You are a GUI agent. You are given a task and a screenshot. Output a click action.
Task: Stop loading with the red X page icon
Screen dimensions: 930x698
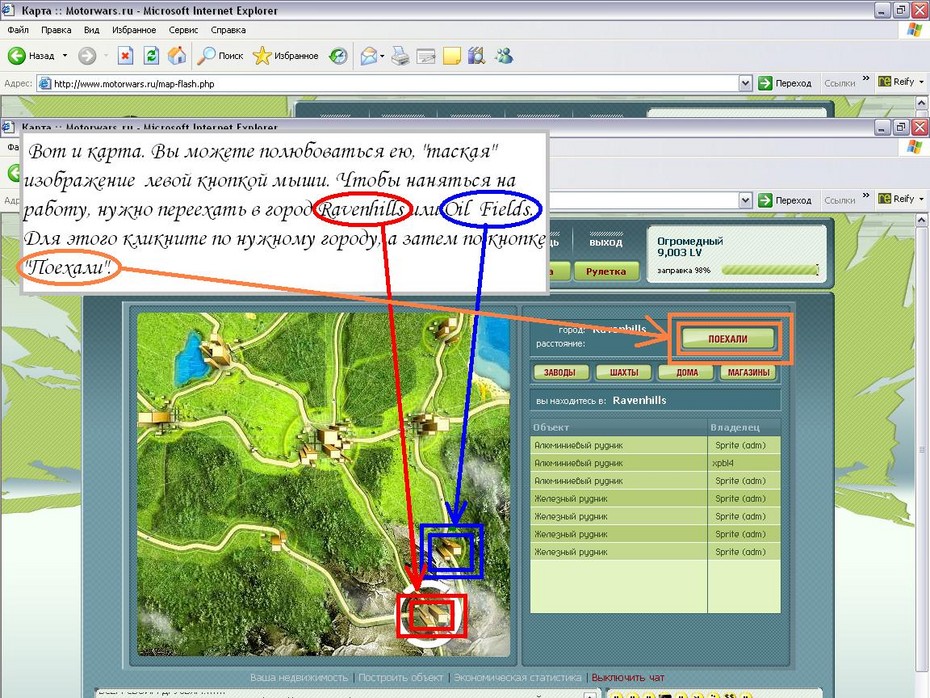(x=125, y=56)
